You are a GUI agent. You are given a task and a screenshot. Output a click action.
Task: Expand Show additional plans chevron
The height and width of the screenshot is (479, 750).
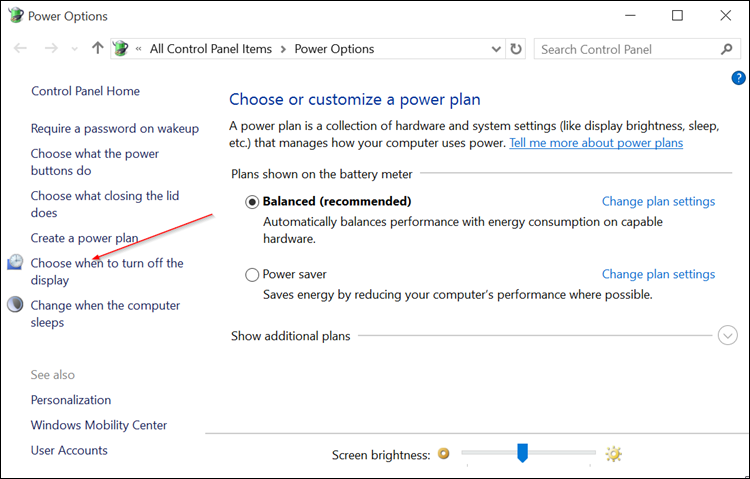728,335
